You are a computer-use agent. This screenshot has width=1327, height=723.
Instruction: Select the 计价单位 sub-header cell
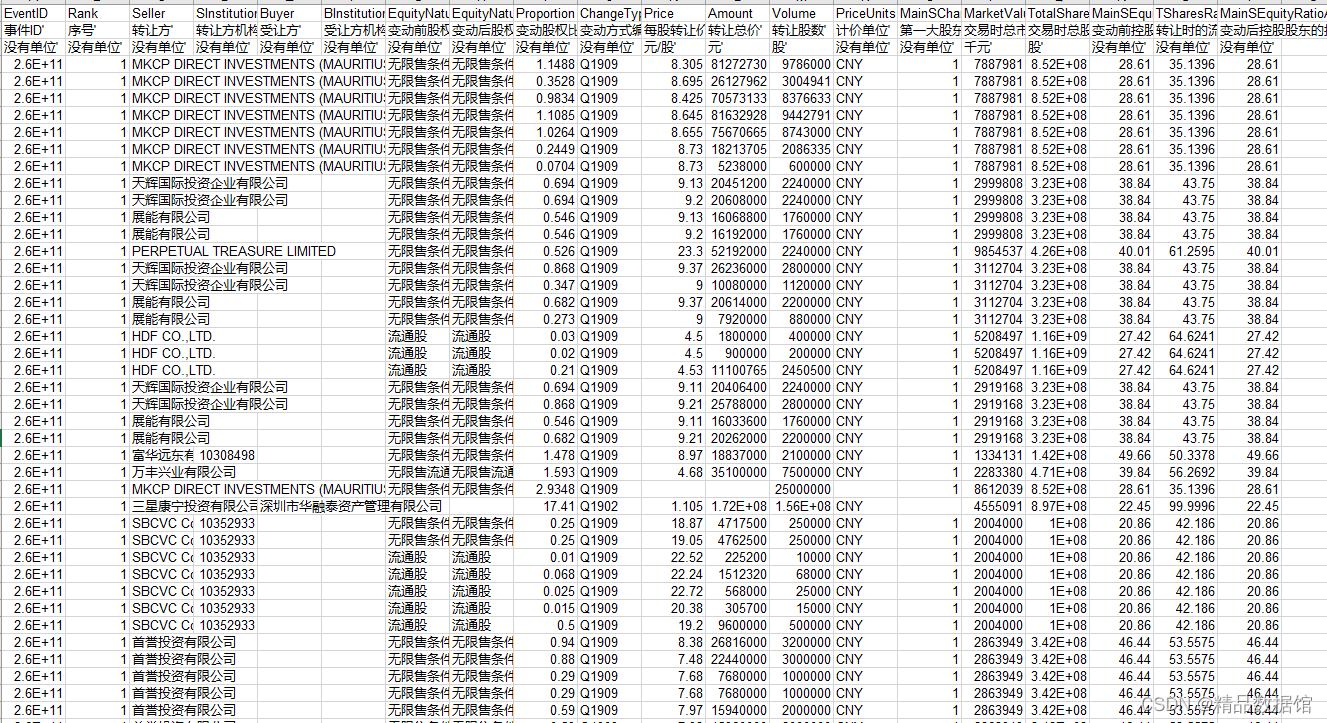(x=865, y=30)
